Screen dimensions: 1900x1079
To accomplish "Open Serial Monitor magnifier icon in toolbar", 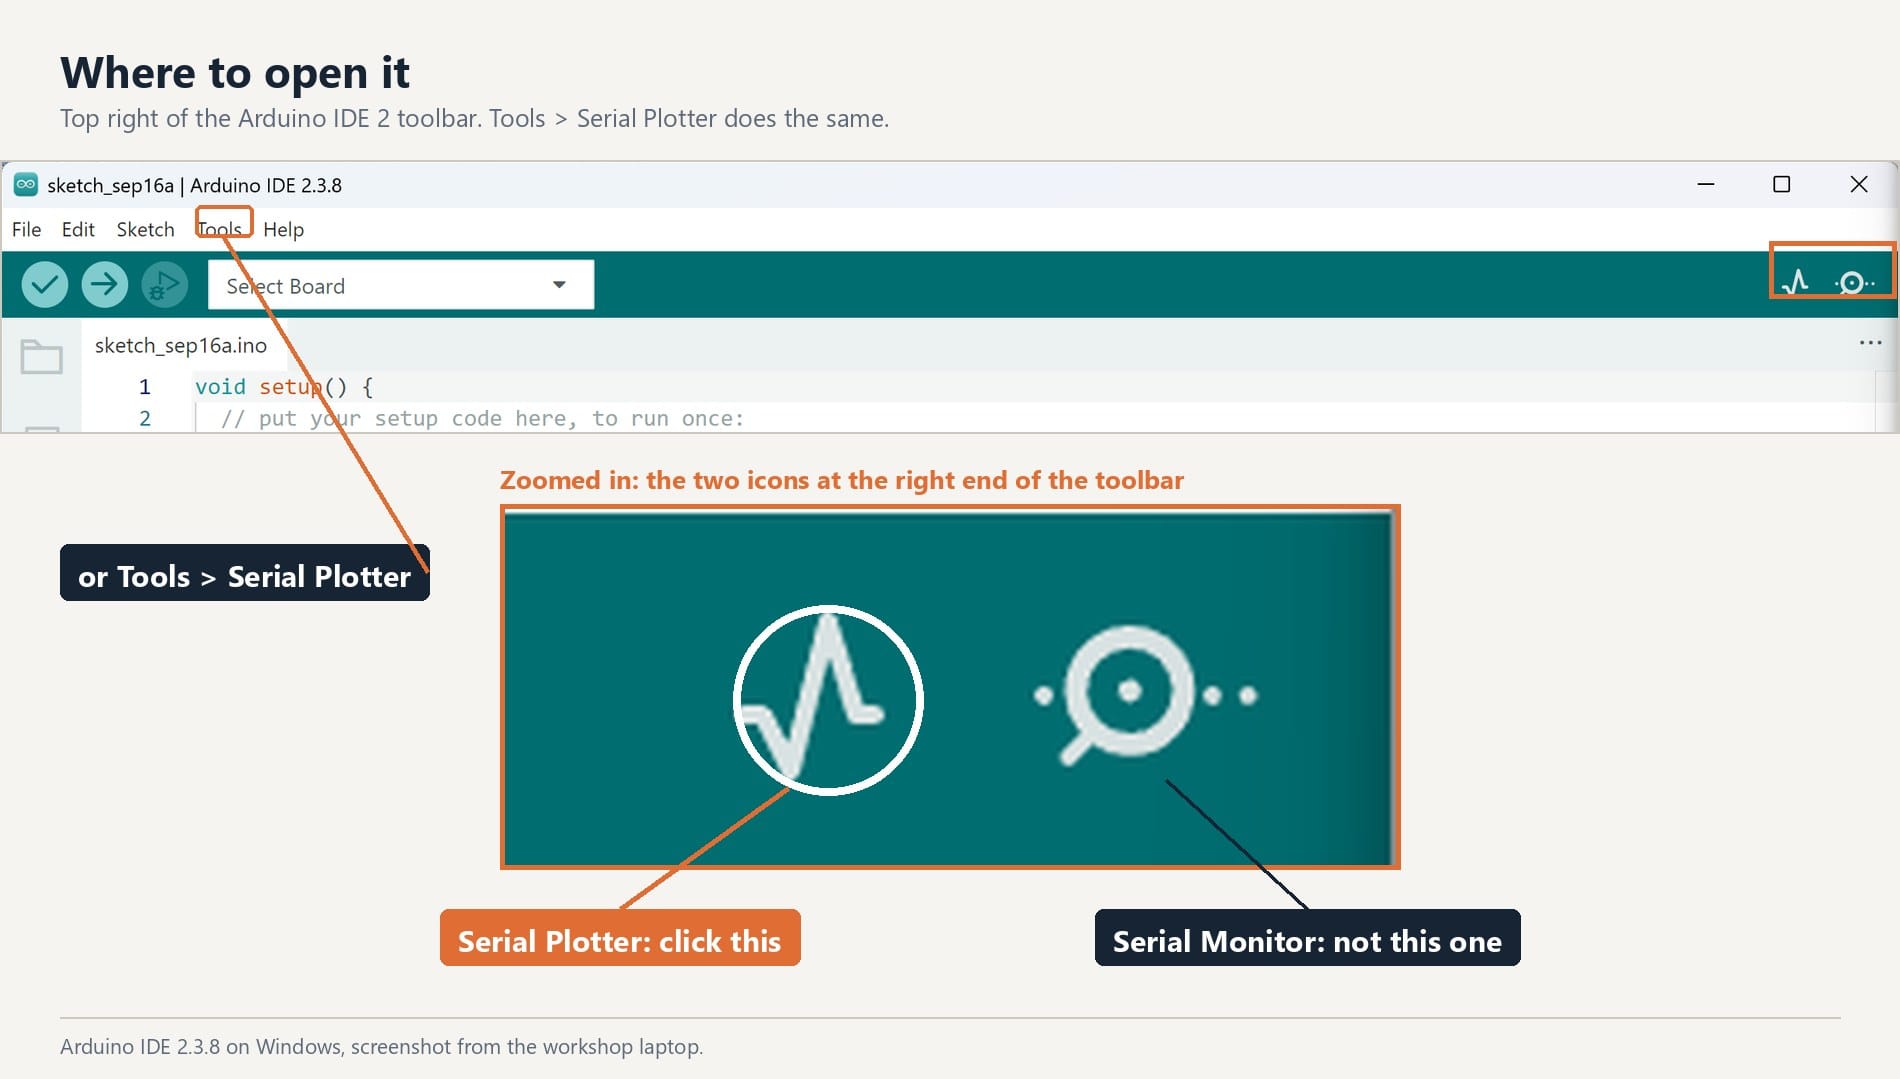I will point(1853,283).
